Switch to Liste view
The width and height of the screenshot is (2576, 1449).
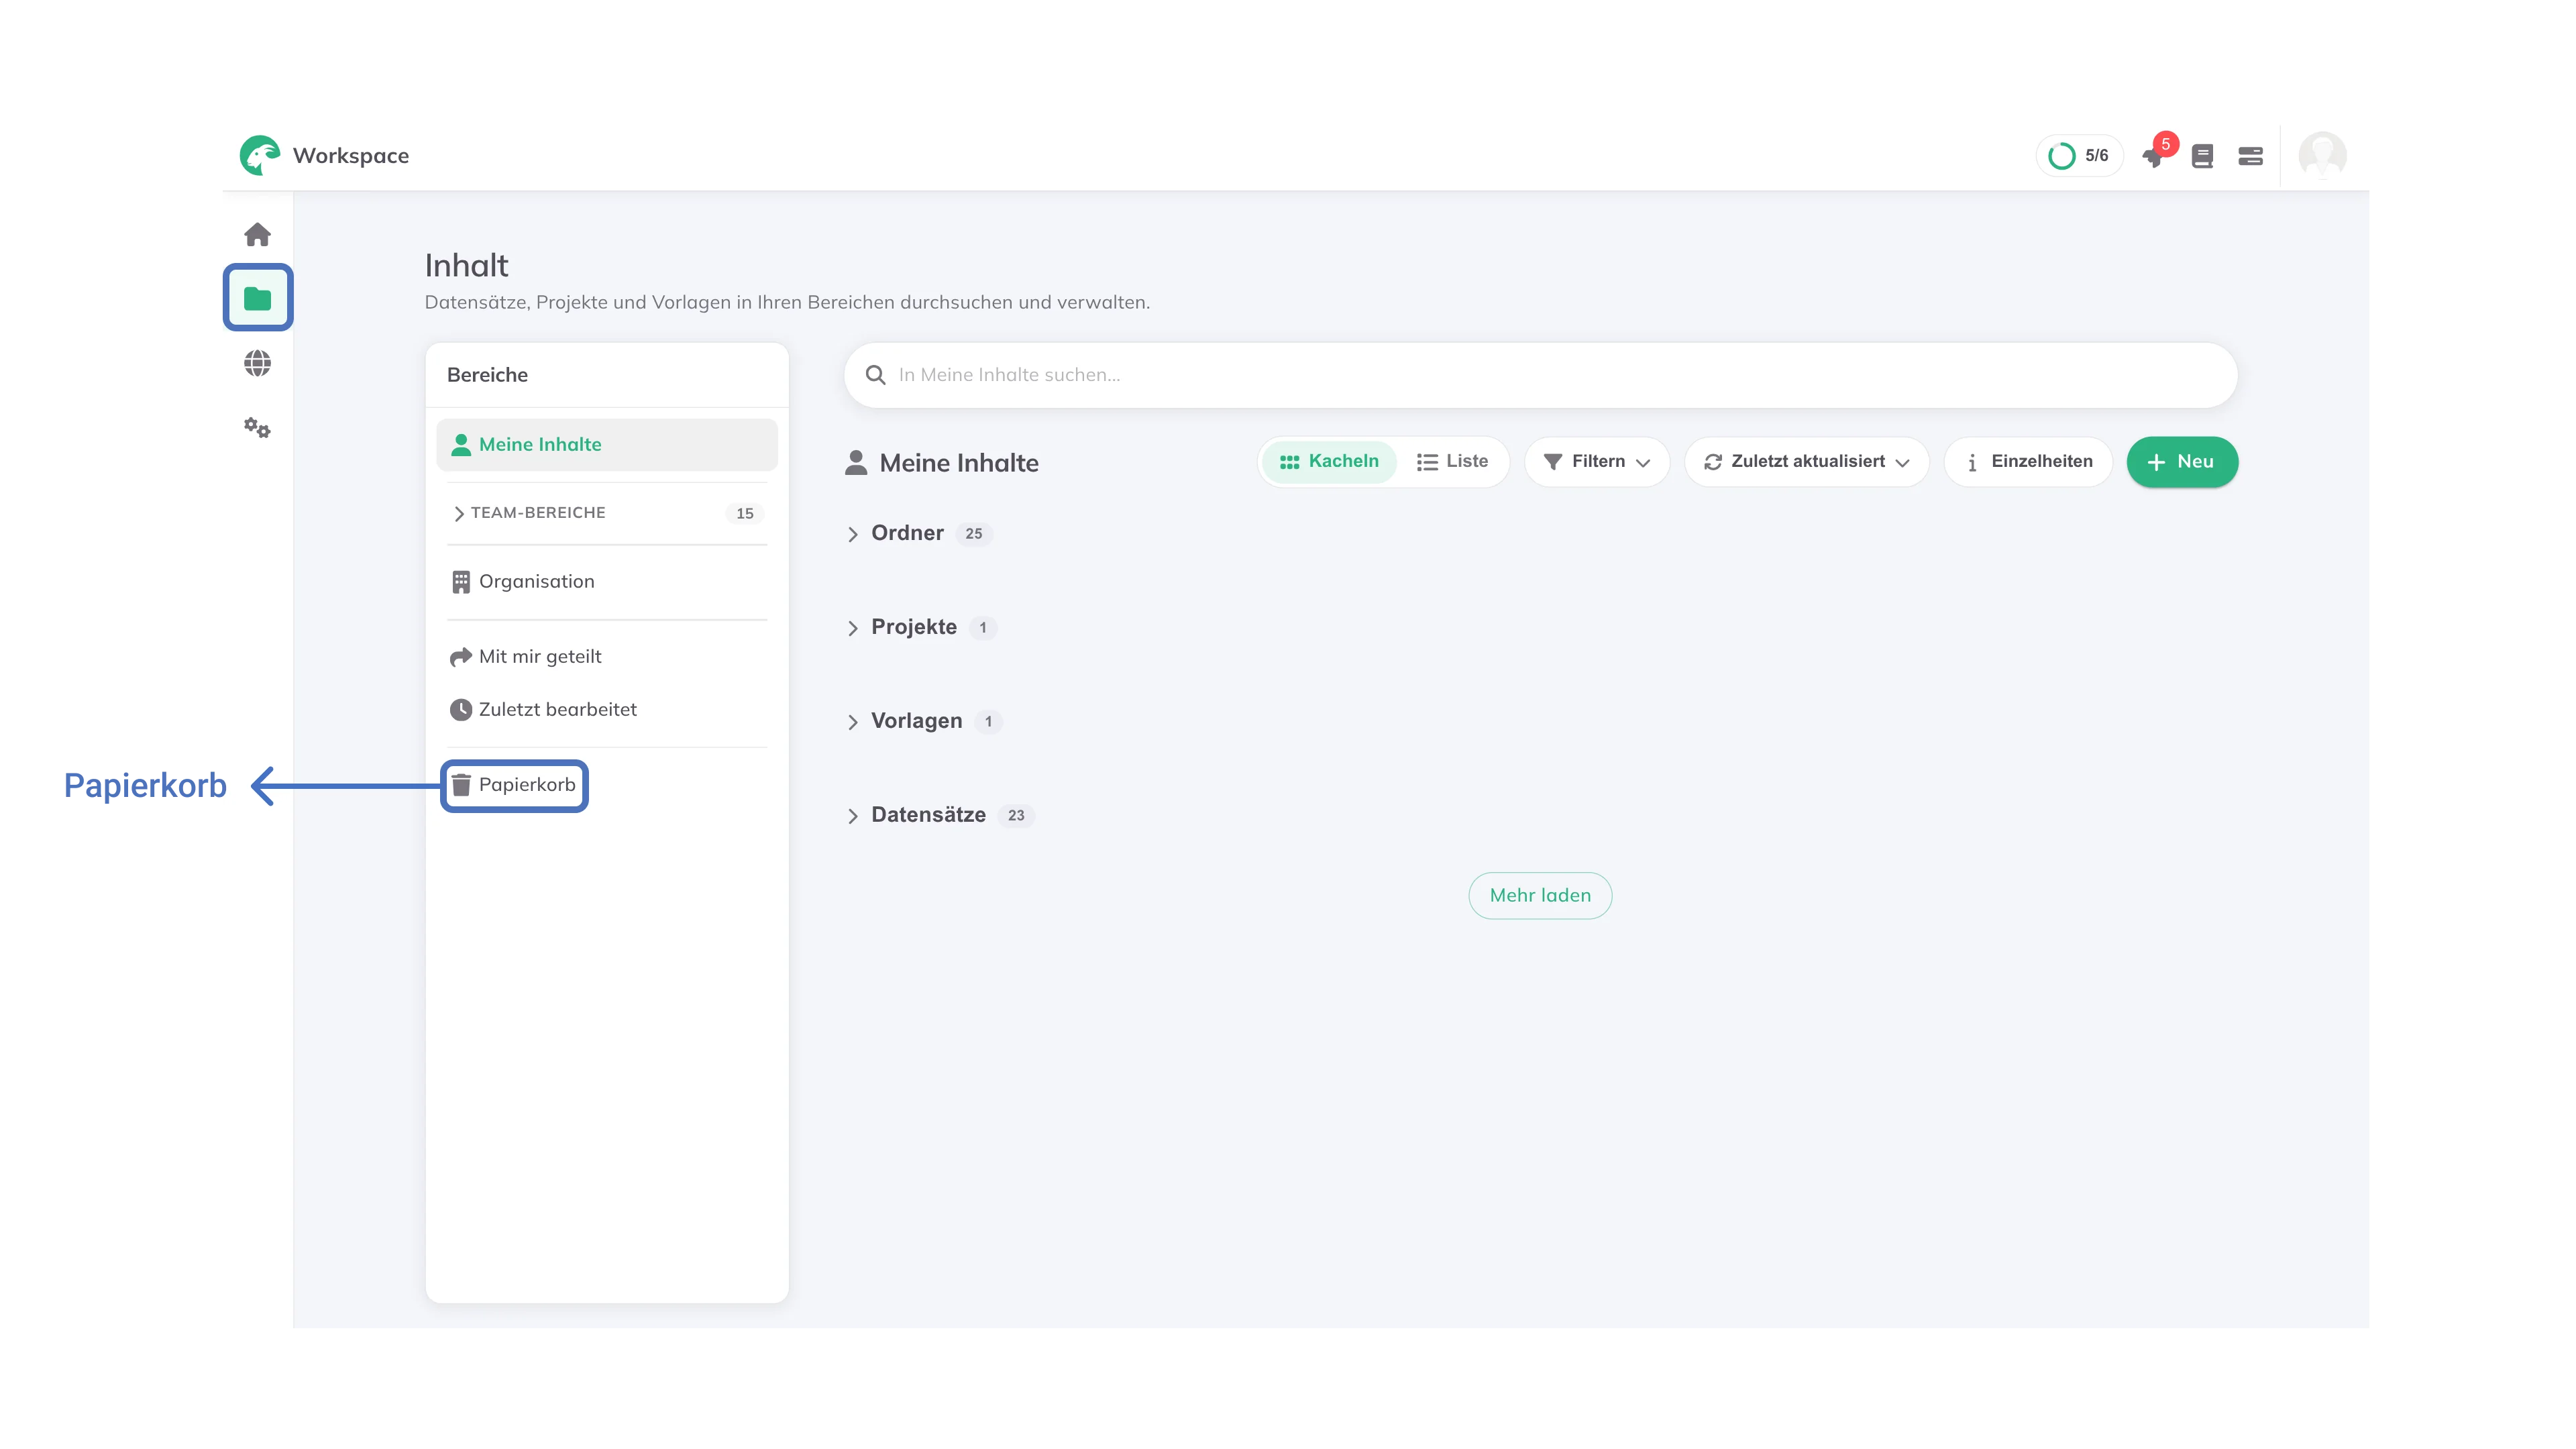coord(1452,461)
